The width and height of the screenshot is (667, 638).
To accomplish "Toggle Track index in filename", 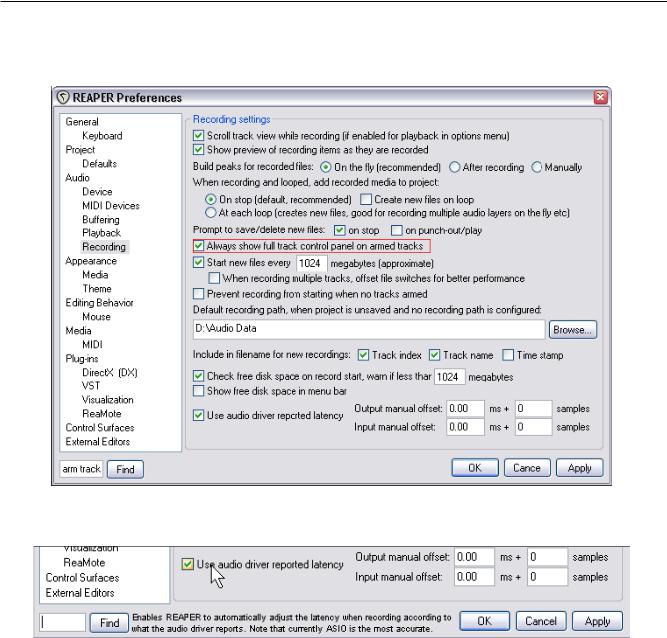I will 363,355.
